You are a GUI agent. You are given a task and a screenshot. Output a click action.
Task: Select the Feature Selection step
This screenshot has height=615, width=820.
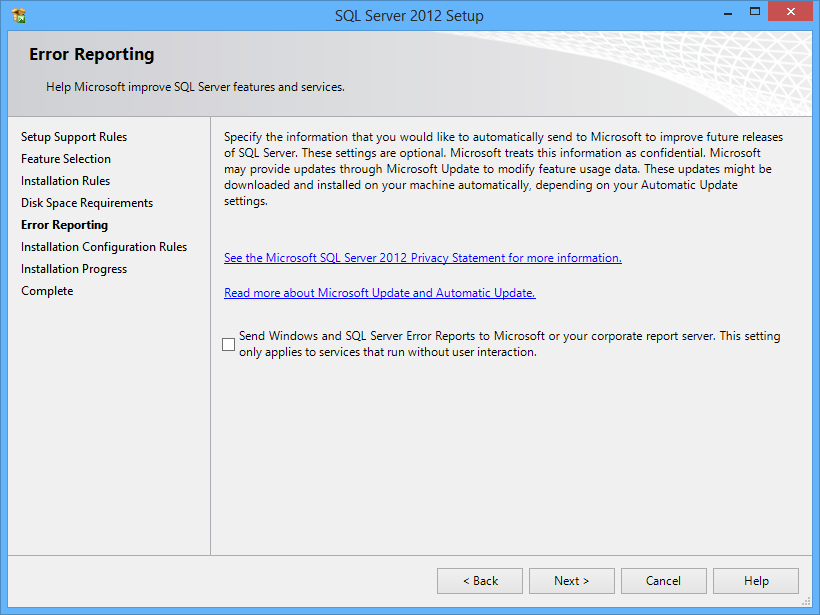tap(66, 159)
